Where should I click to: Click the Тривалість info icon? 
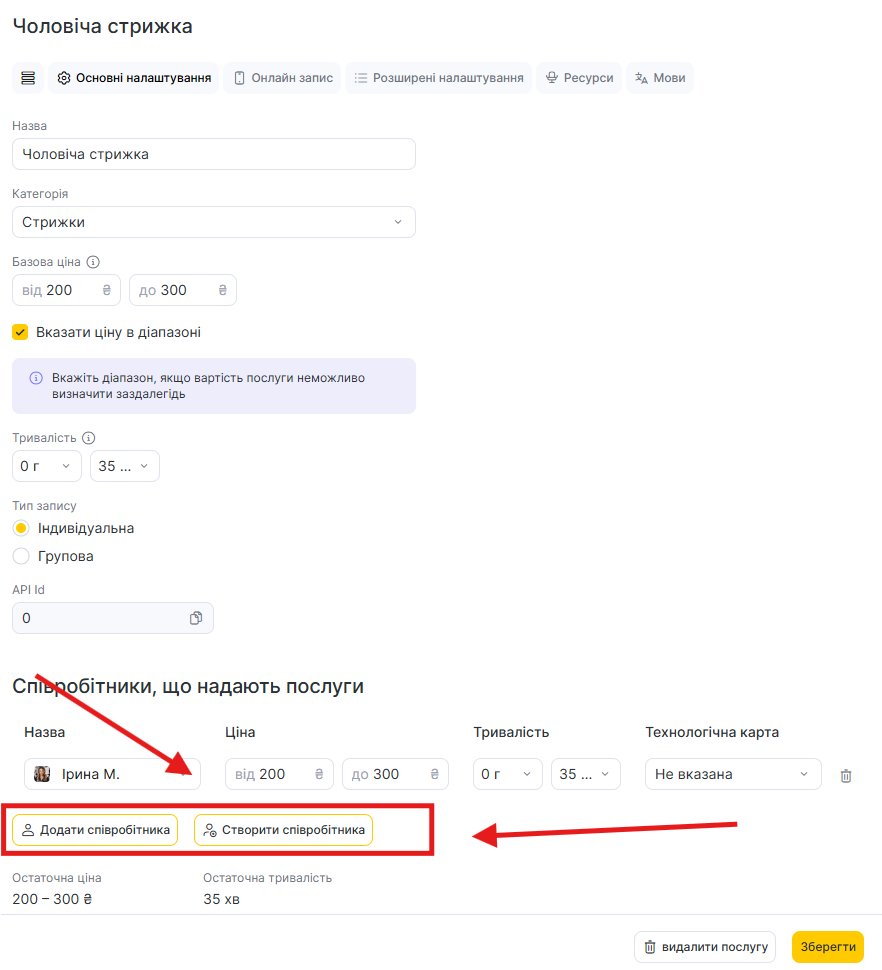click(x=88, y=438)
